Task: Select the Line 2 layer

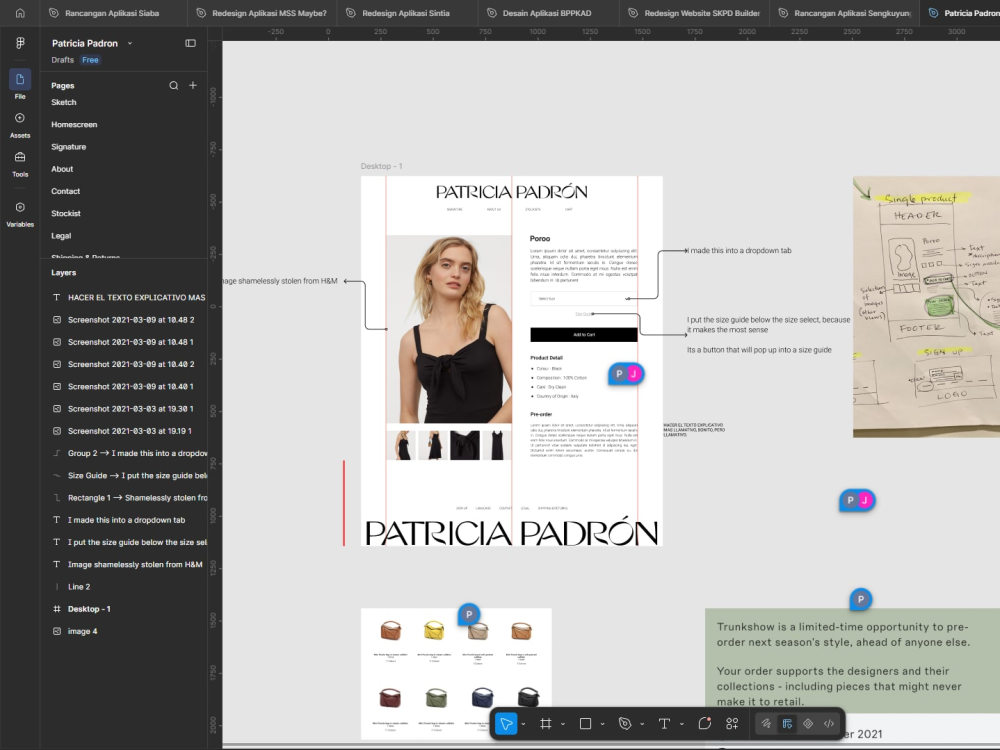Action: 124,587
